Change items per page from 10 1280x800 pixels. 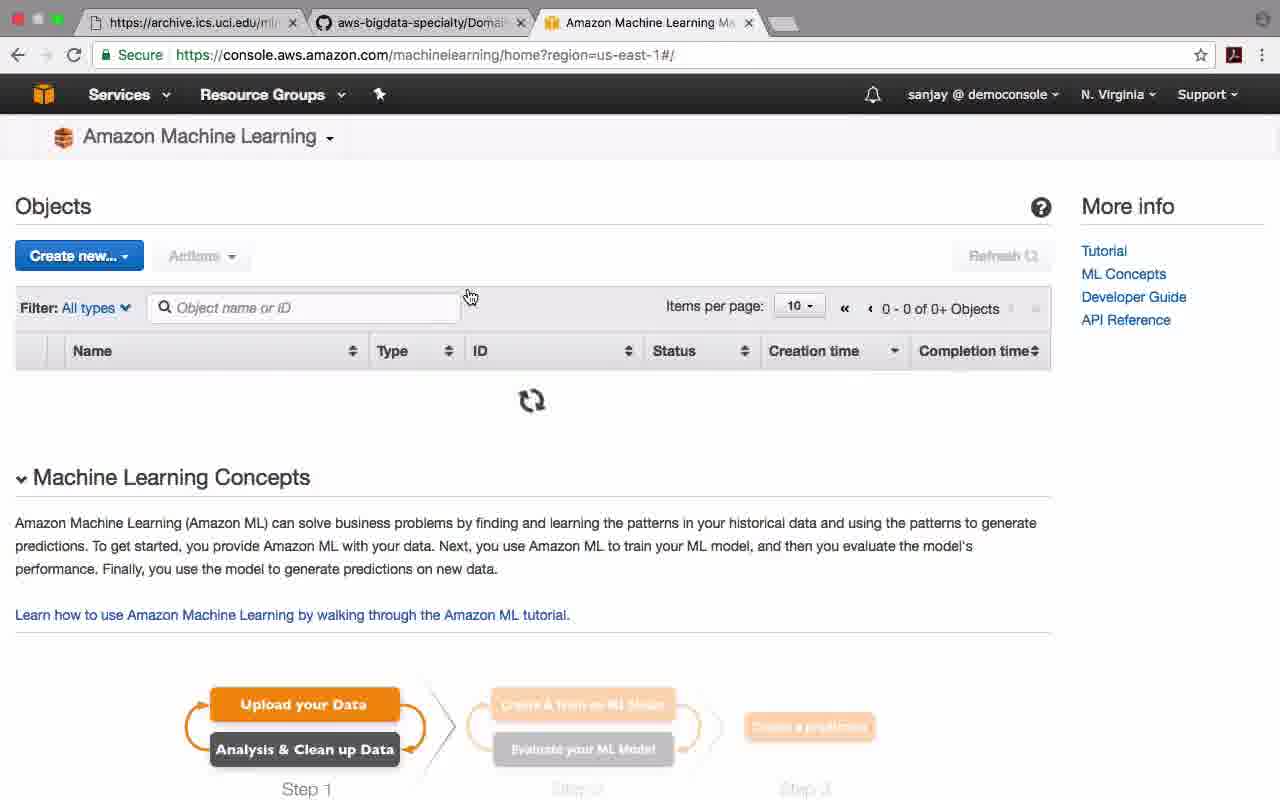tap(799, 306)
